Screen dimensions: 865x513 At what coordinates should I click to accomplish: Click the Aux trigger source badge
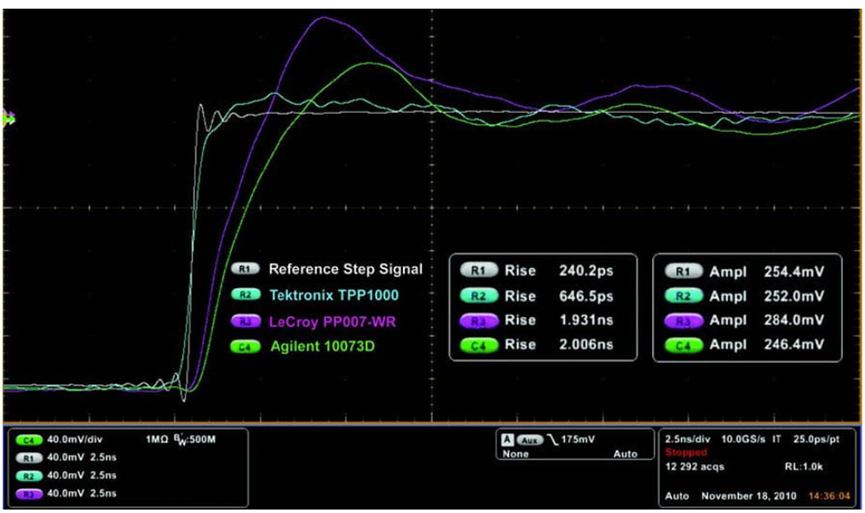(x=528, y=439)
